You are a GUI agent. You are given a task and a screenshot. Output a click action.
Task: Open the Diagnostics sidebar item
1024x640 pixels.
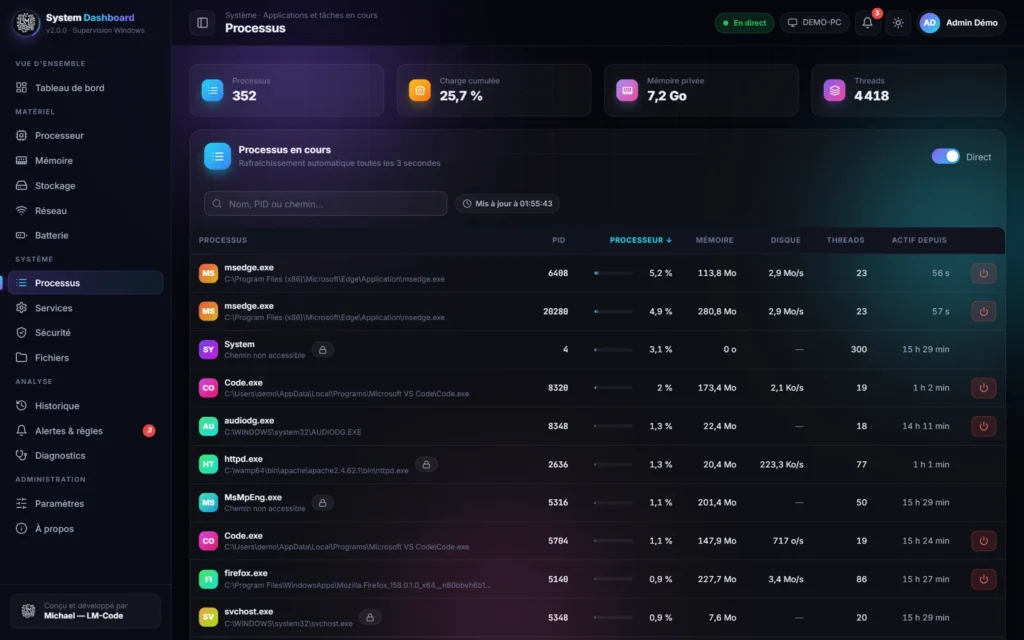[x=86, y=455]
